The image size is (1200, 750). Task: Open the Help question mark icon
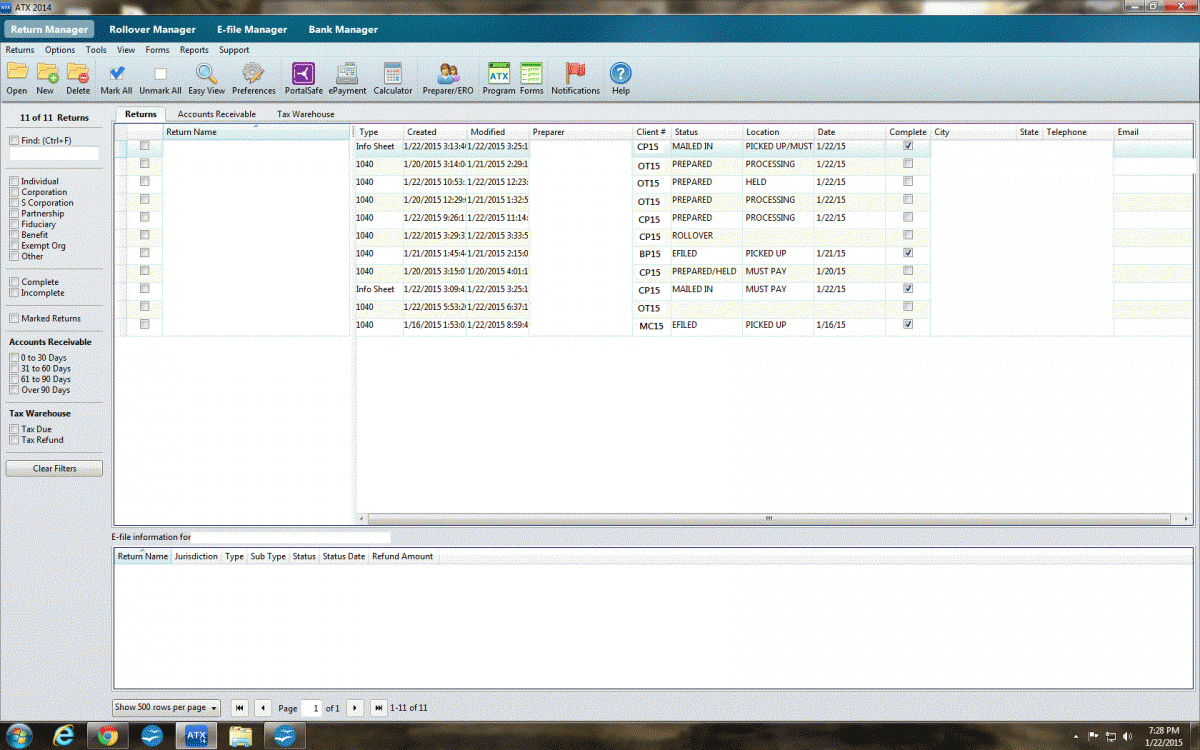621,72
